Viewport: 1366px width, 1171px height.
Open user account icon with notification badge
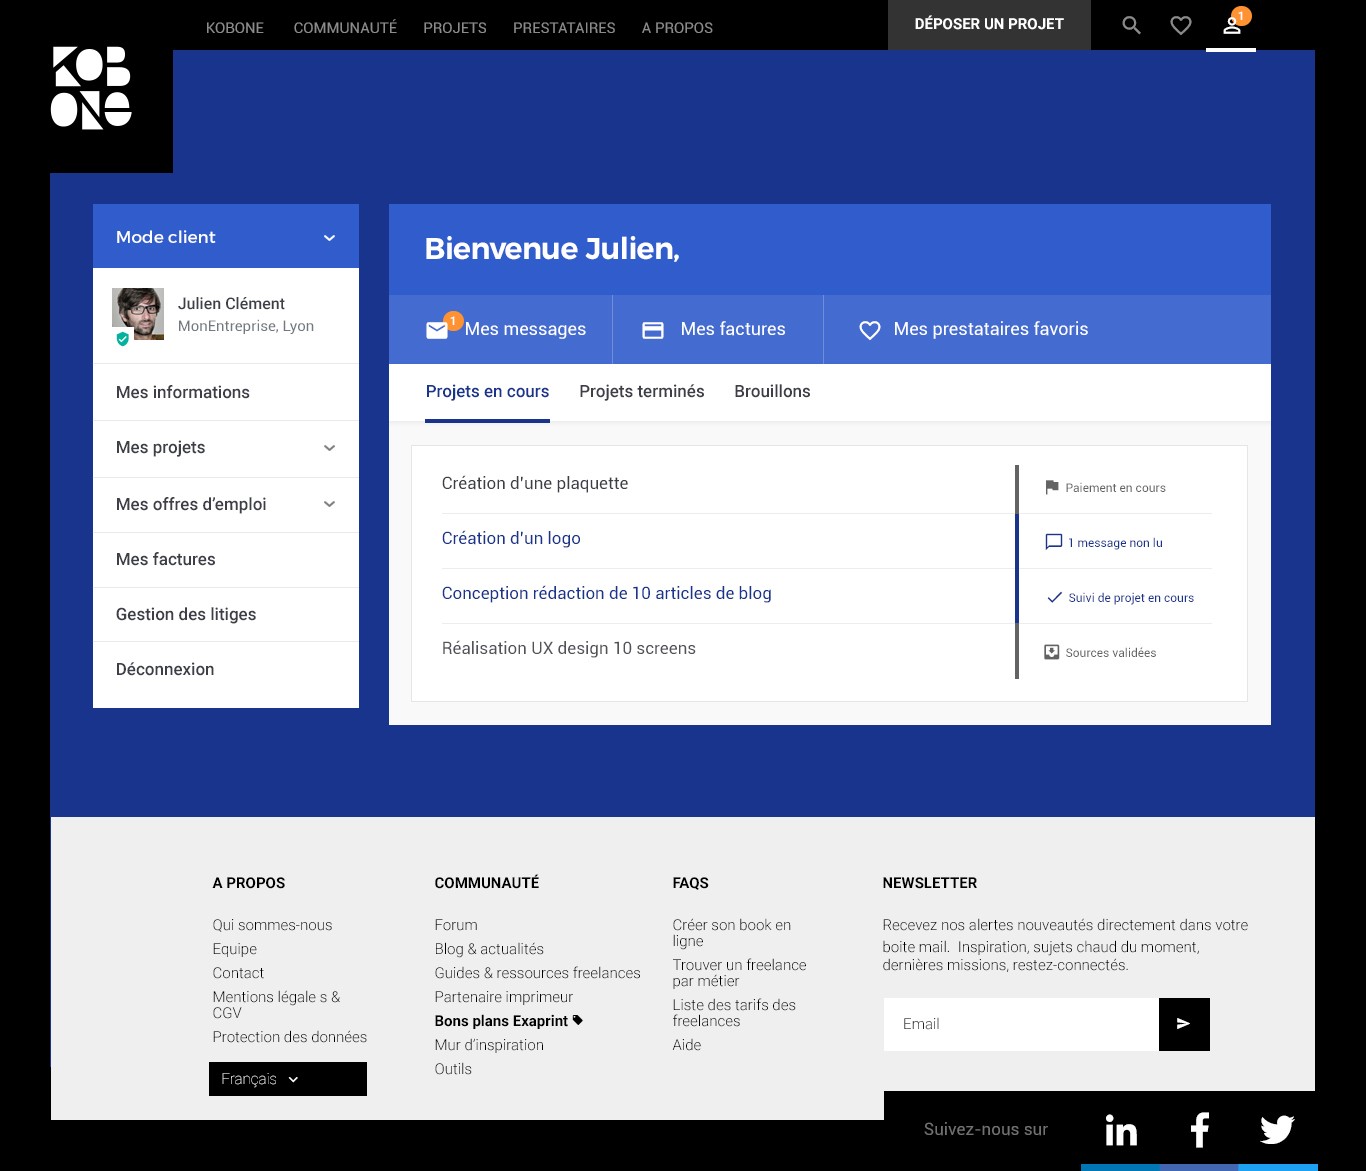tap(1232, 25)
